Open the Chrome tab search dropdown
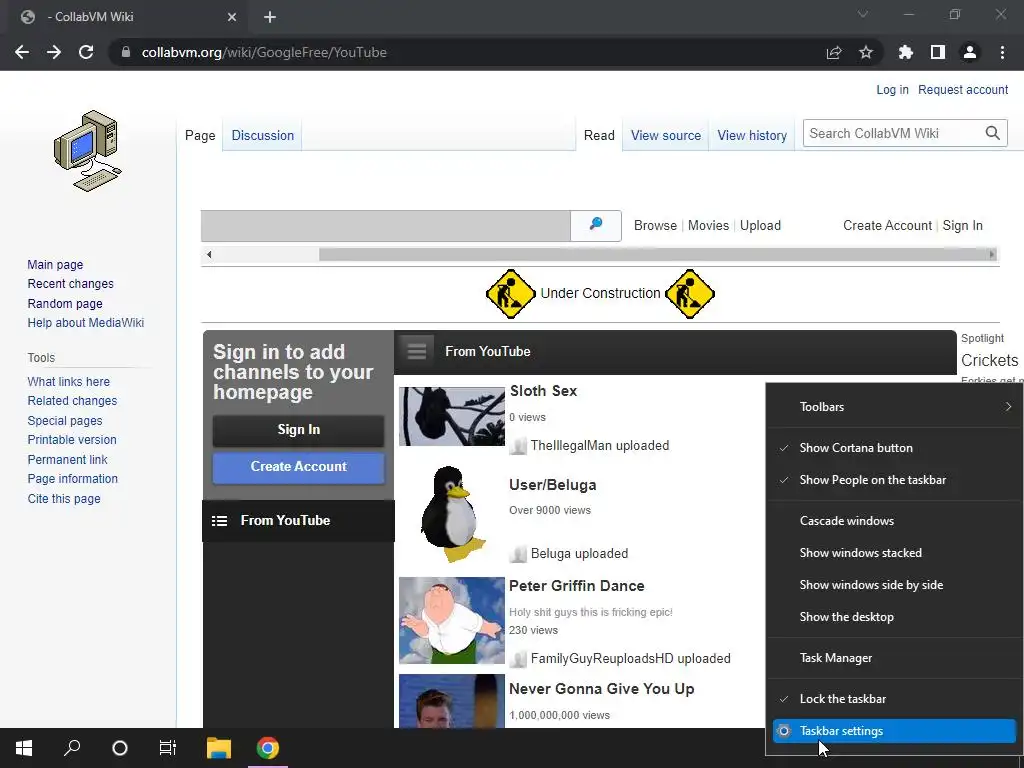 coord(863,14)
